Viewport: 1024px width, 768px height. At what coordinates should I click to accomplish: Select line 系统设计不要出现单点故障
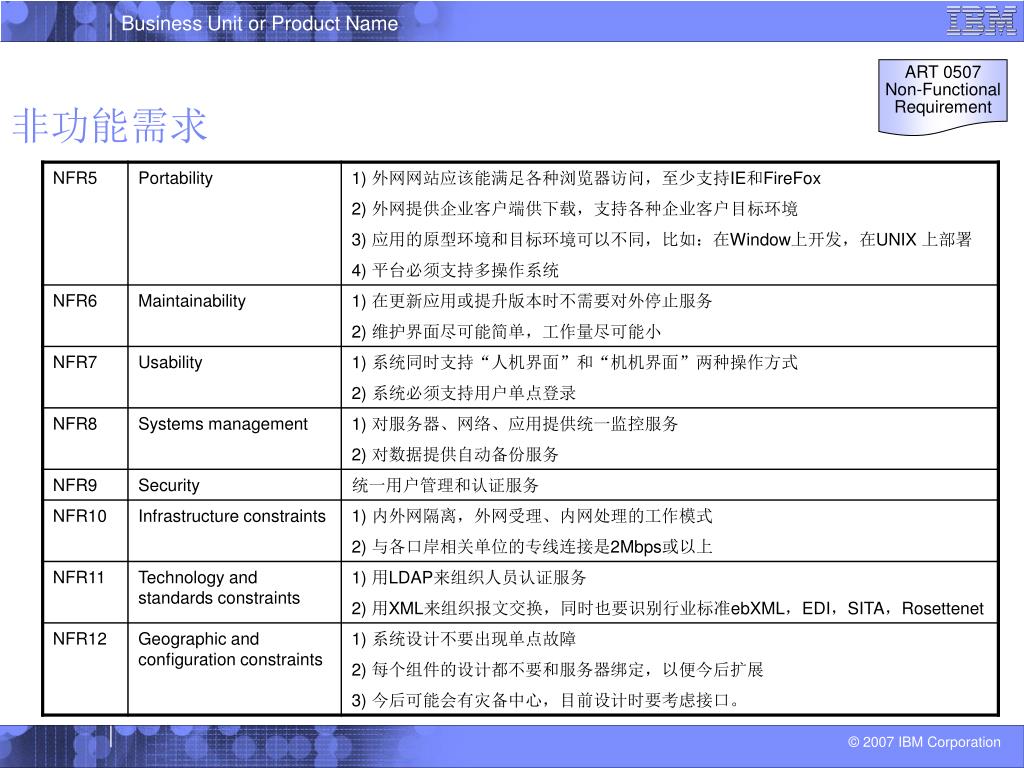pos(464,639)
